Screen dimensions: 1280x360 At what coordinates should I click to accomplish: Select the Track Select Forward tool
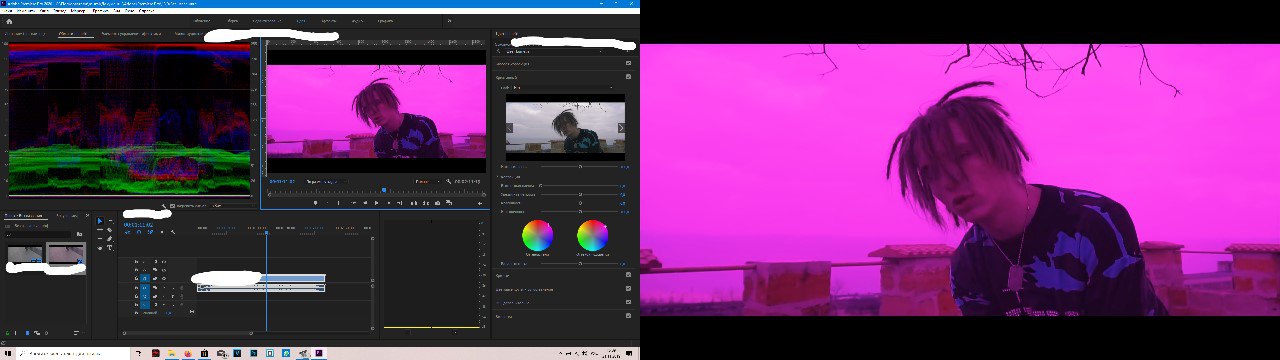coord(110,220)
